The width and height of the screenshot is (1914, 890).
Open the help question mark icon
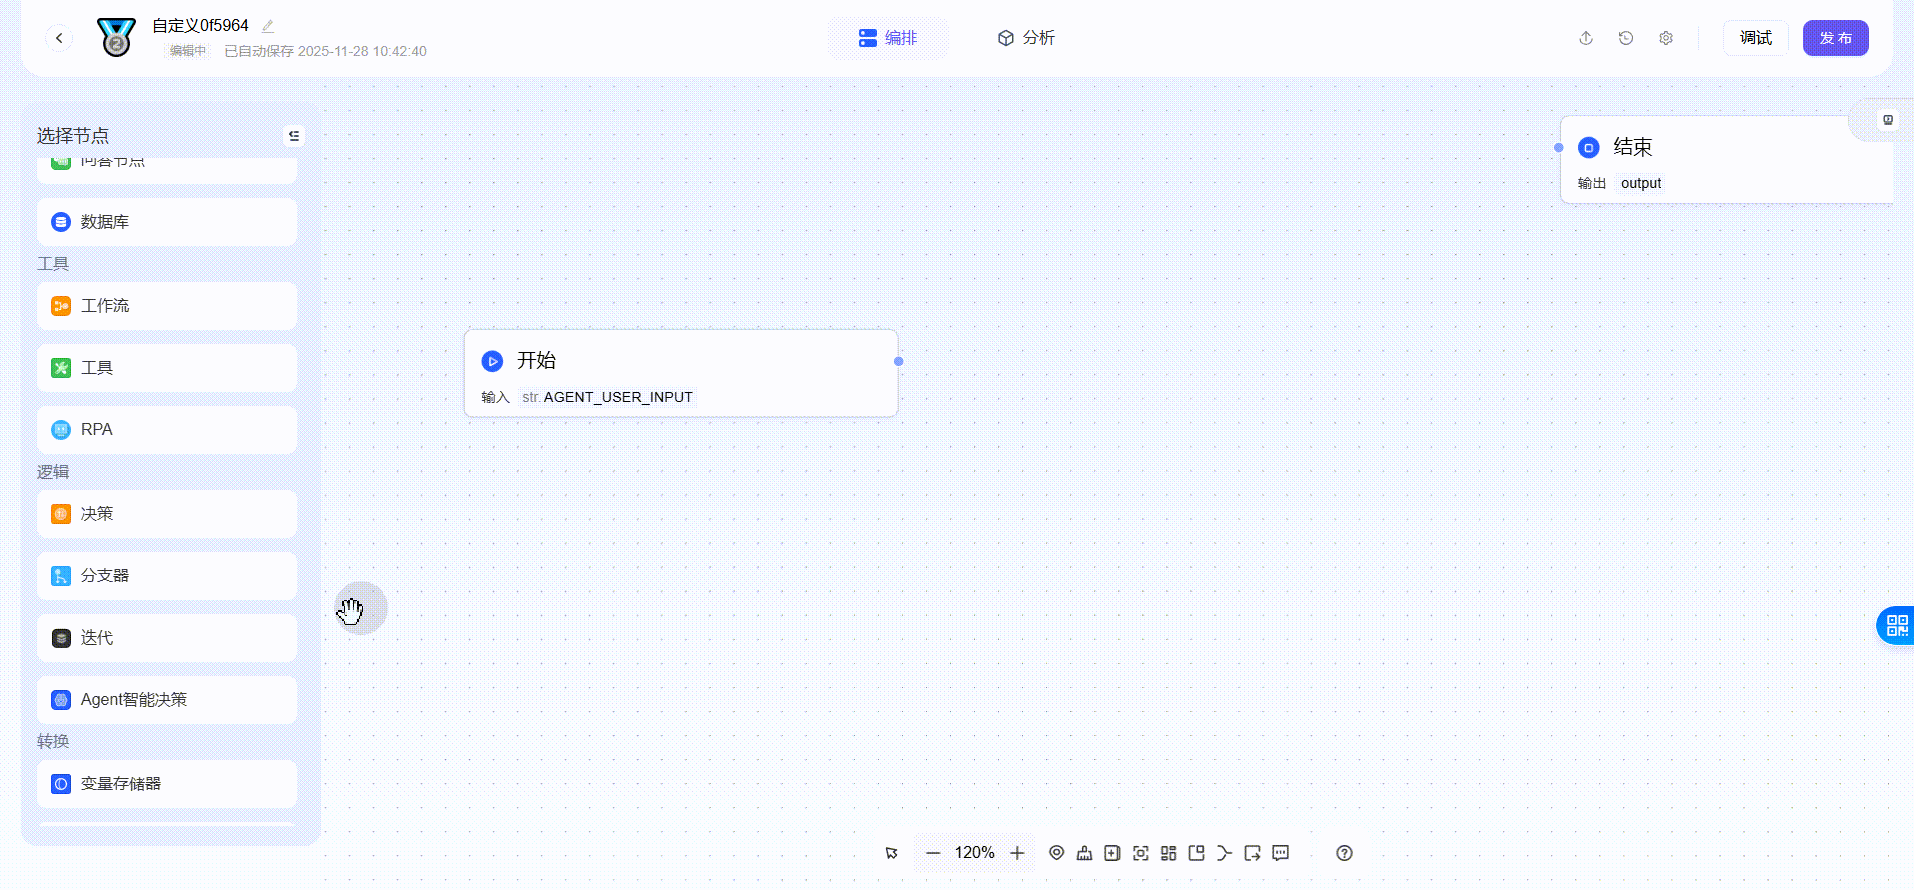(x=1344, y=853)
